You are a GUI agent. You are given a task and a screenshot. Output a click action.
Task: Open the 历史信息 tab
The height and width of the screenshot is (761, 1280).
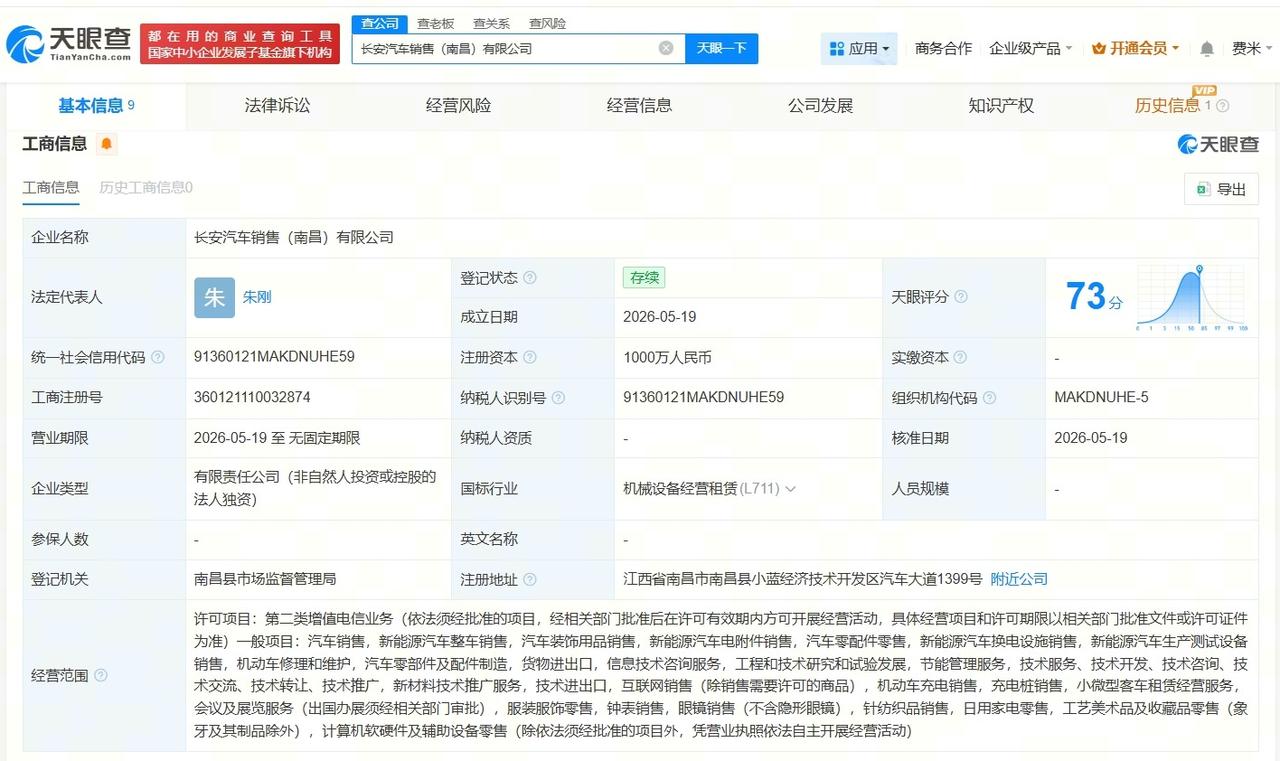[1167, 106]
